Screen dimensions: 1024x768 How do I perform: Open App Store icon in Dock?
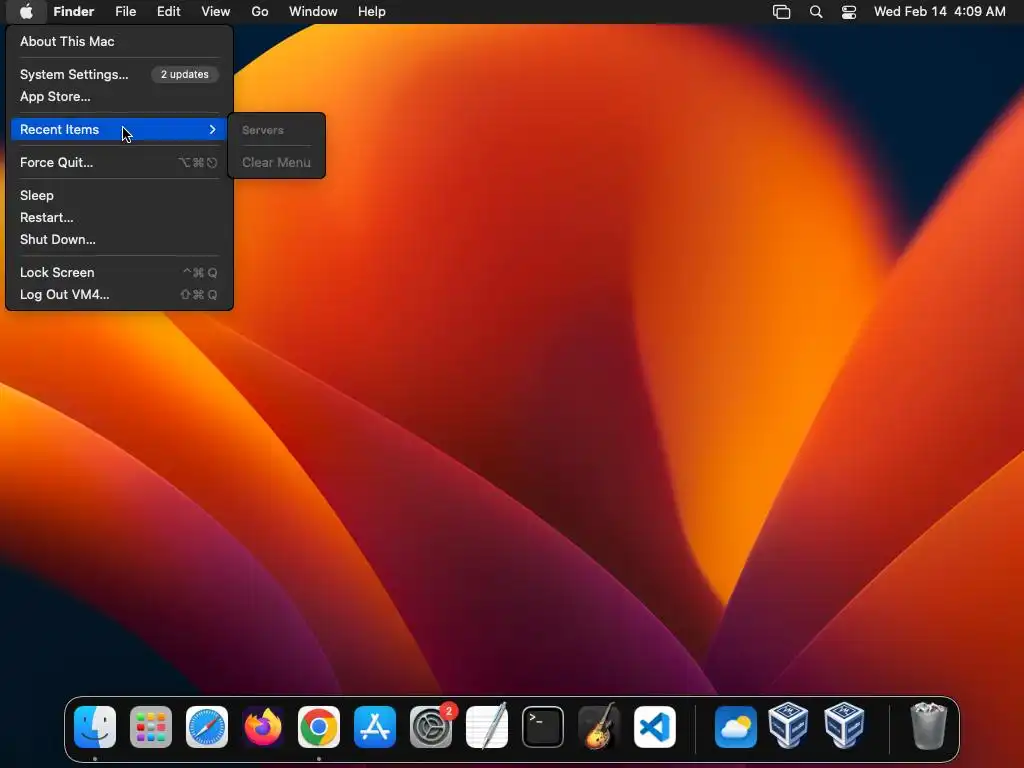[375, 727]
